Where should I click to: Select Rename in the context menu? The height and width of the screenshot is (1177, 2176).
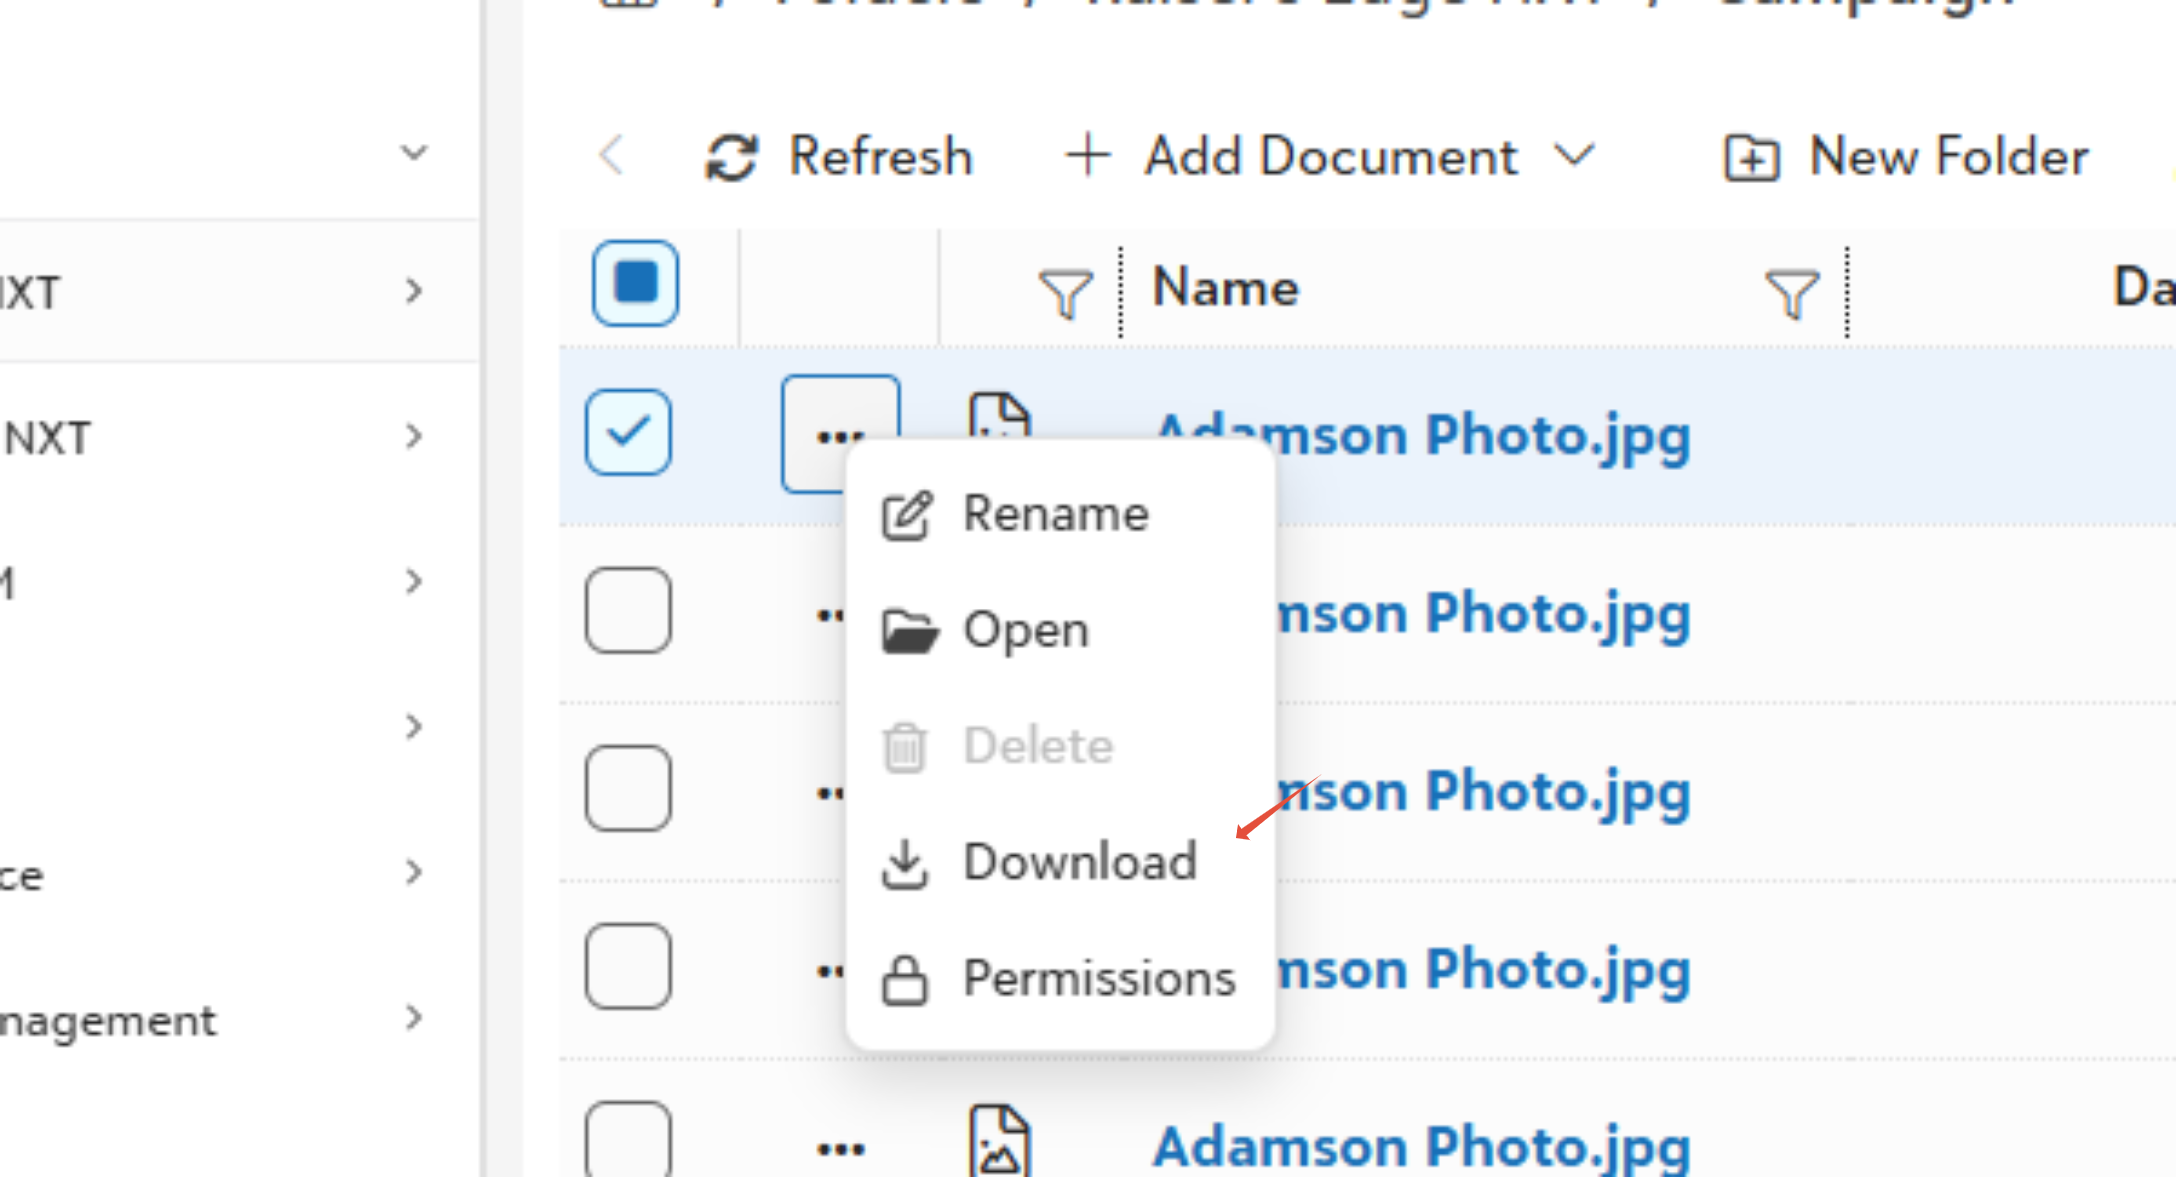[1054, 514]
